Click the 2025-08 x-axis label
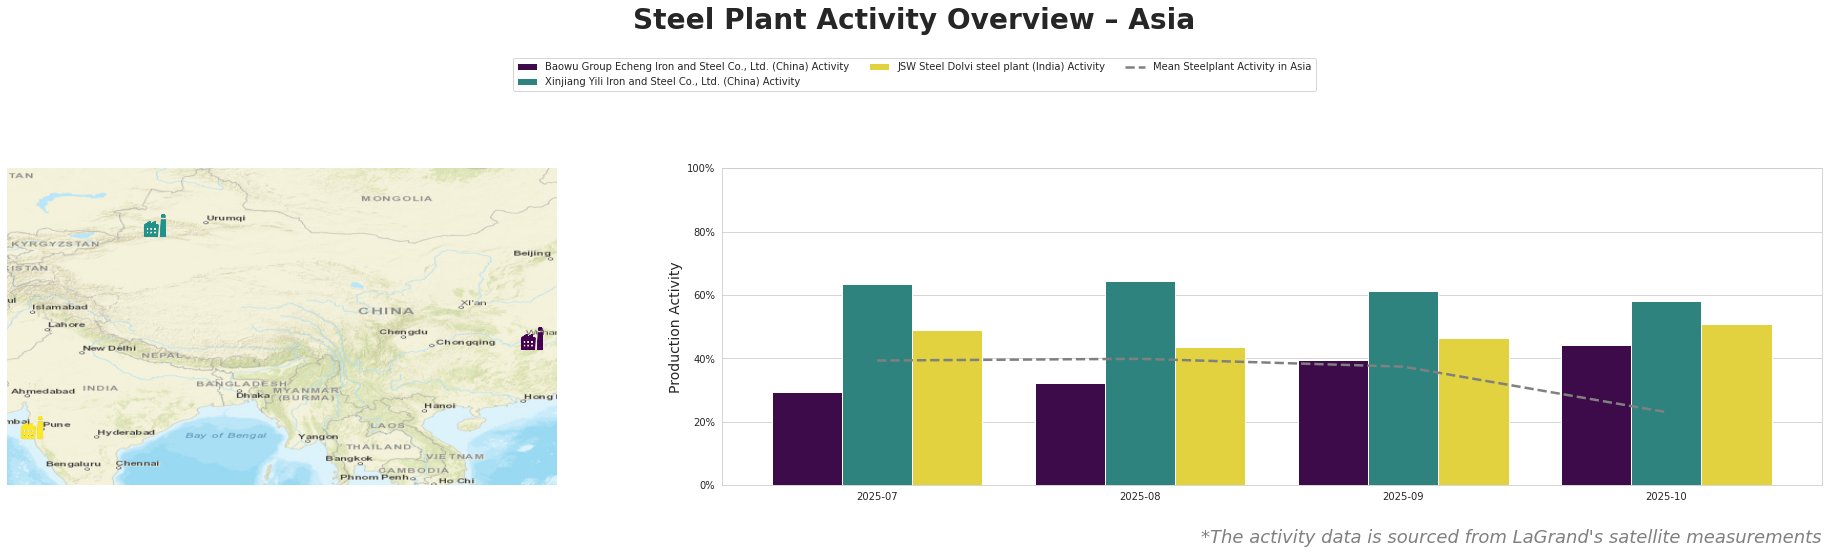This screenshot has height=554, width=1828. point(1140,496)
